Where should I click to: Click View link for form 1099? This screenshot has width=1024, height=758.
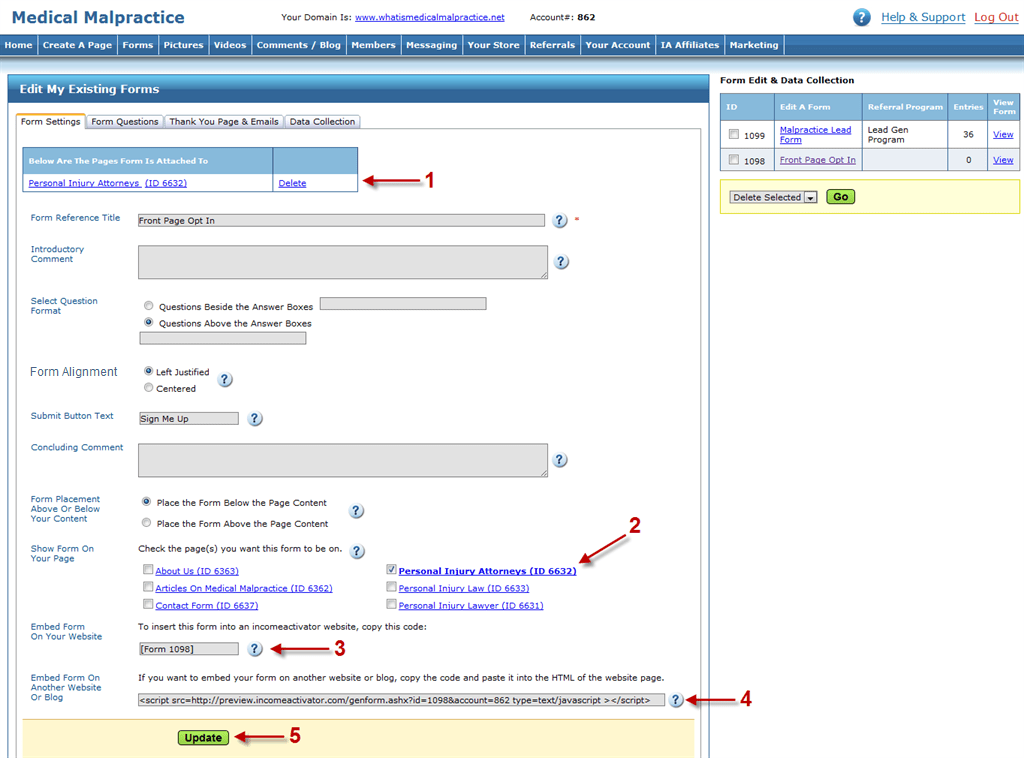(x=1003, y=134)
